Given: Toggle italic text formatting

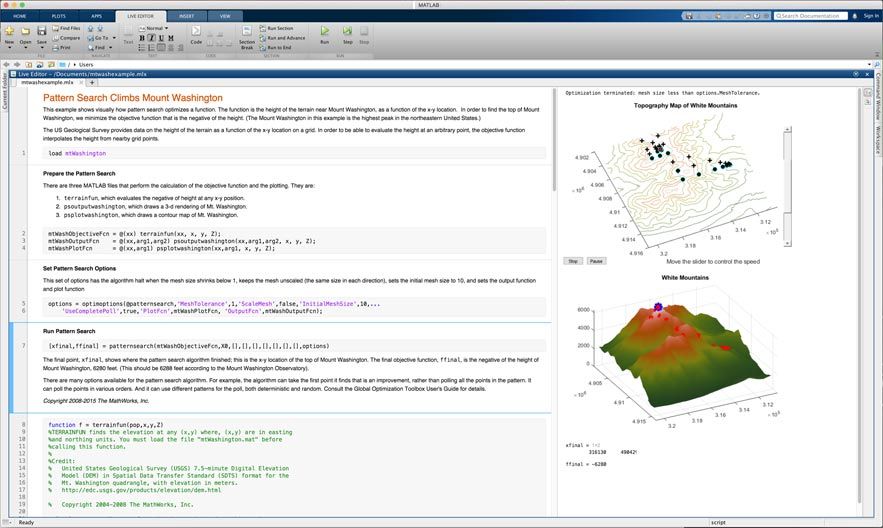Looking at the screenshot, I should click(x=153, y=38).
